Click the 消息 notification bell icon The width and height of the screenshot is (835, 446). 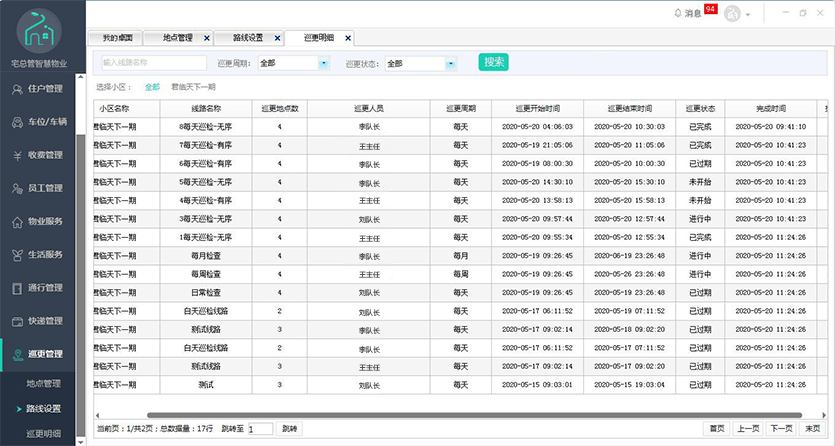(x=678, y=13)
